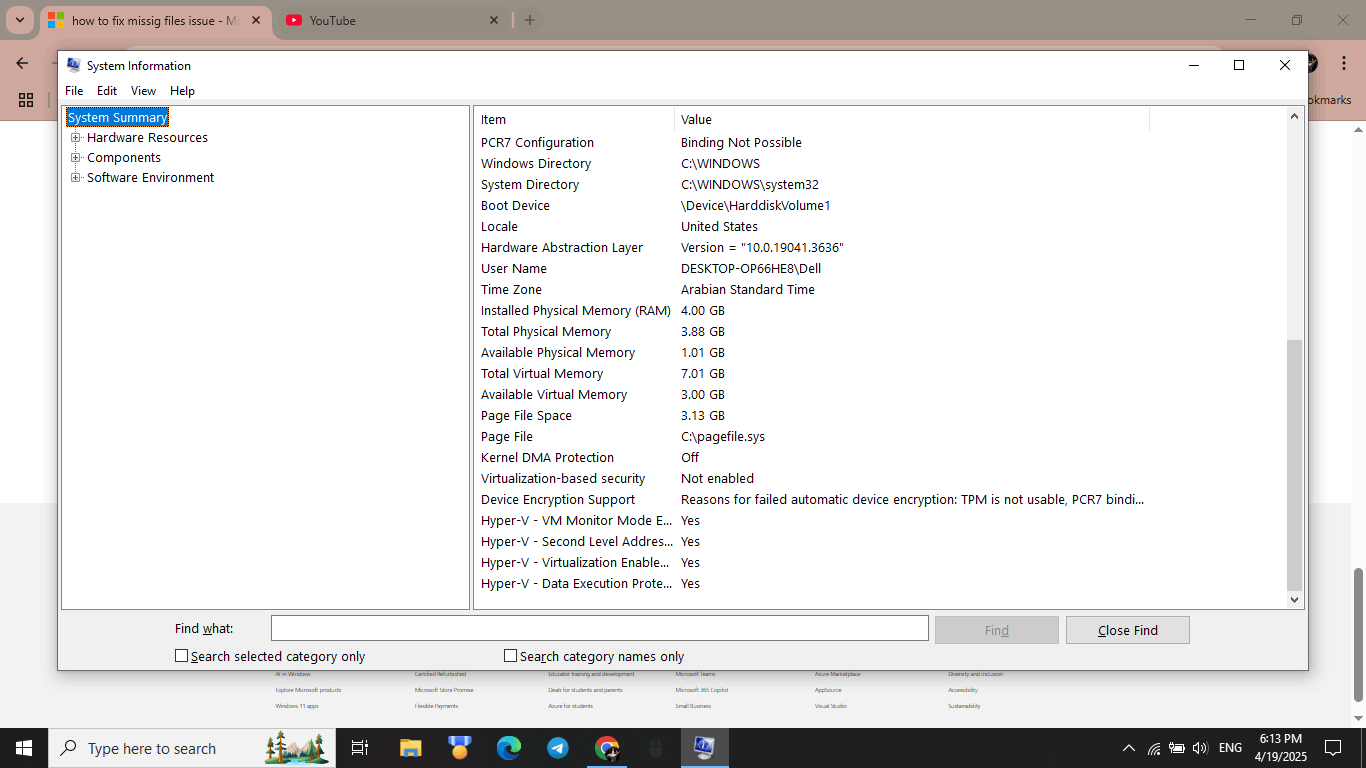
Task: Open the File menu
Action: click(74, 91)
